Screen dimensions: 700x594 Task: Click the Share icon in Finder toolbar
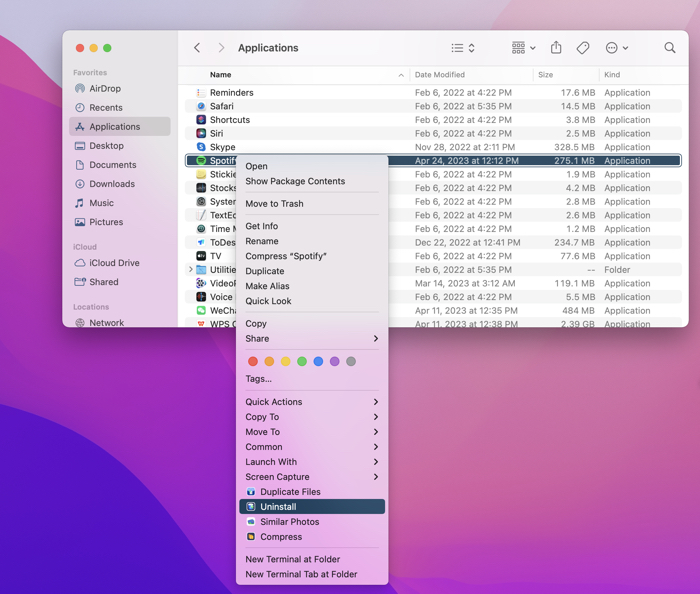click(x=556, y=48)
